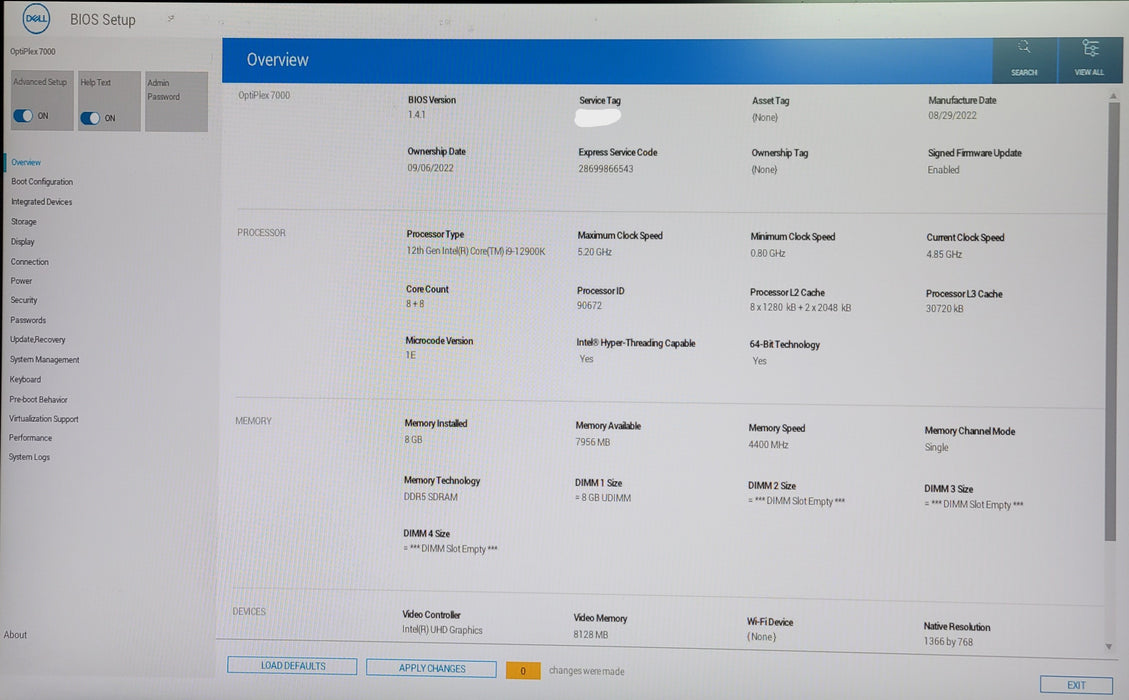The height and width of the screenshot is (700, 1129).
Task: Click Signed Firmware Update Enabled value
Action: [x=943, y=171]
